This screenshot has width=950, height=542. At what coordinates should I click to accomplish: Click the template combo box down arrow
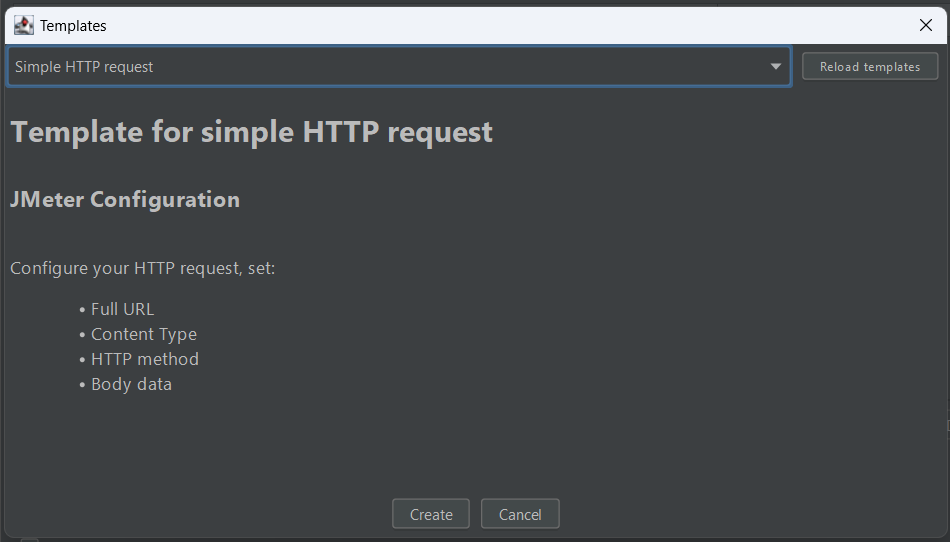[x=776, y=67]
